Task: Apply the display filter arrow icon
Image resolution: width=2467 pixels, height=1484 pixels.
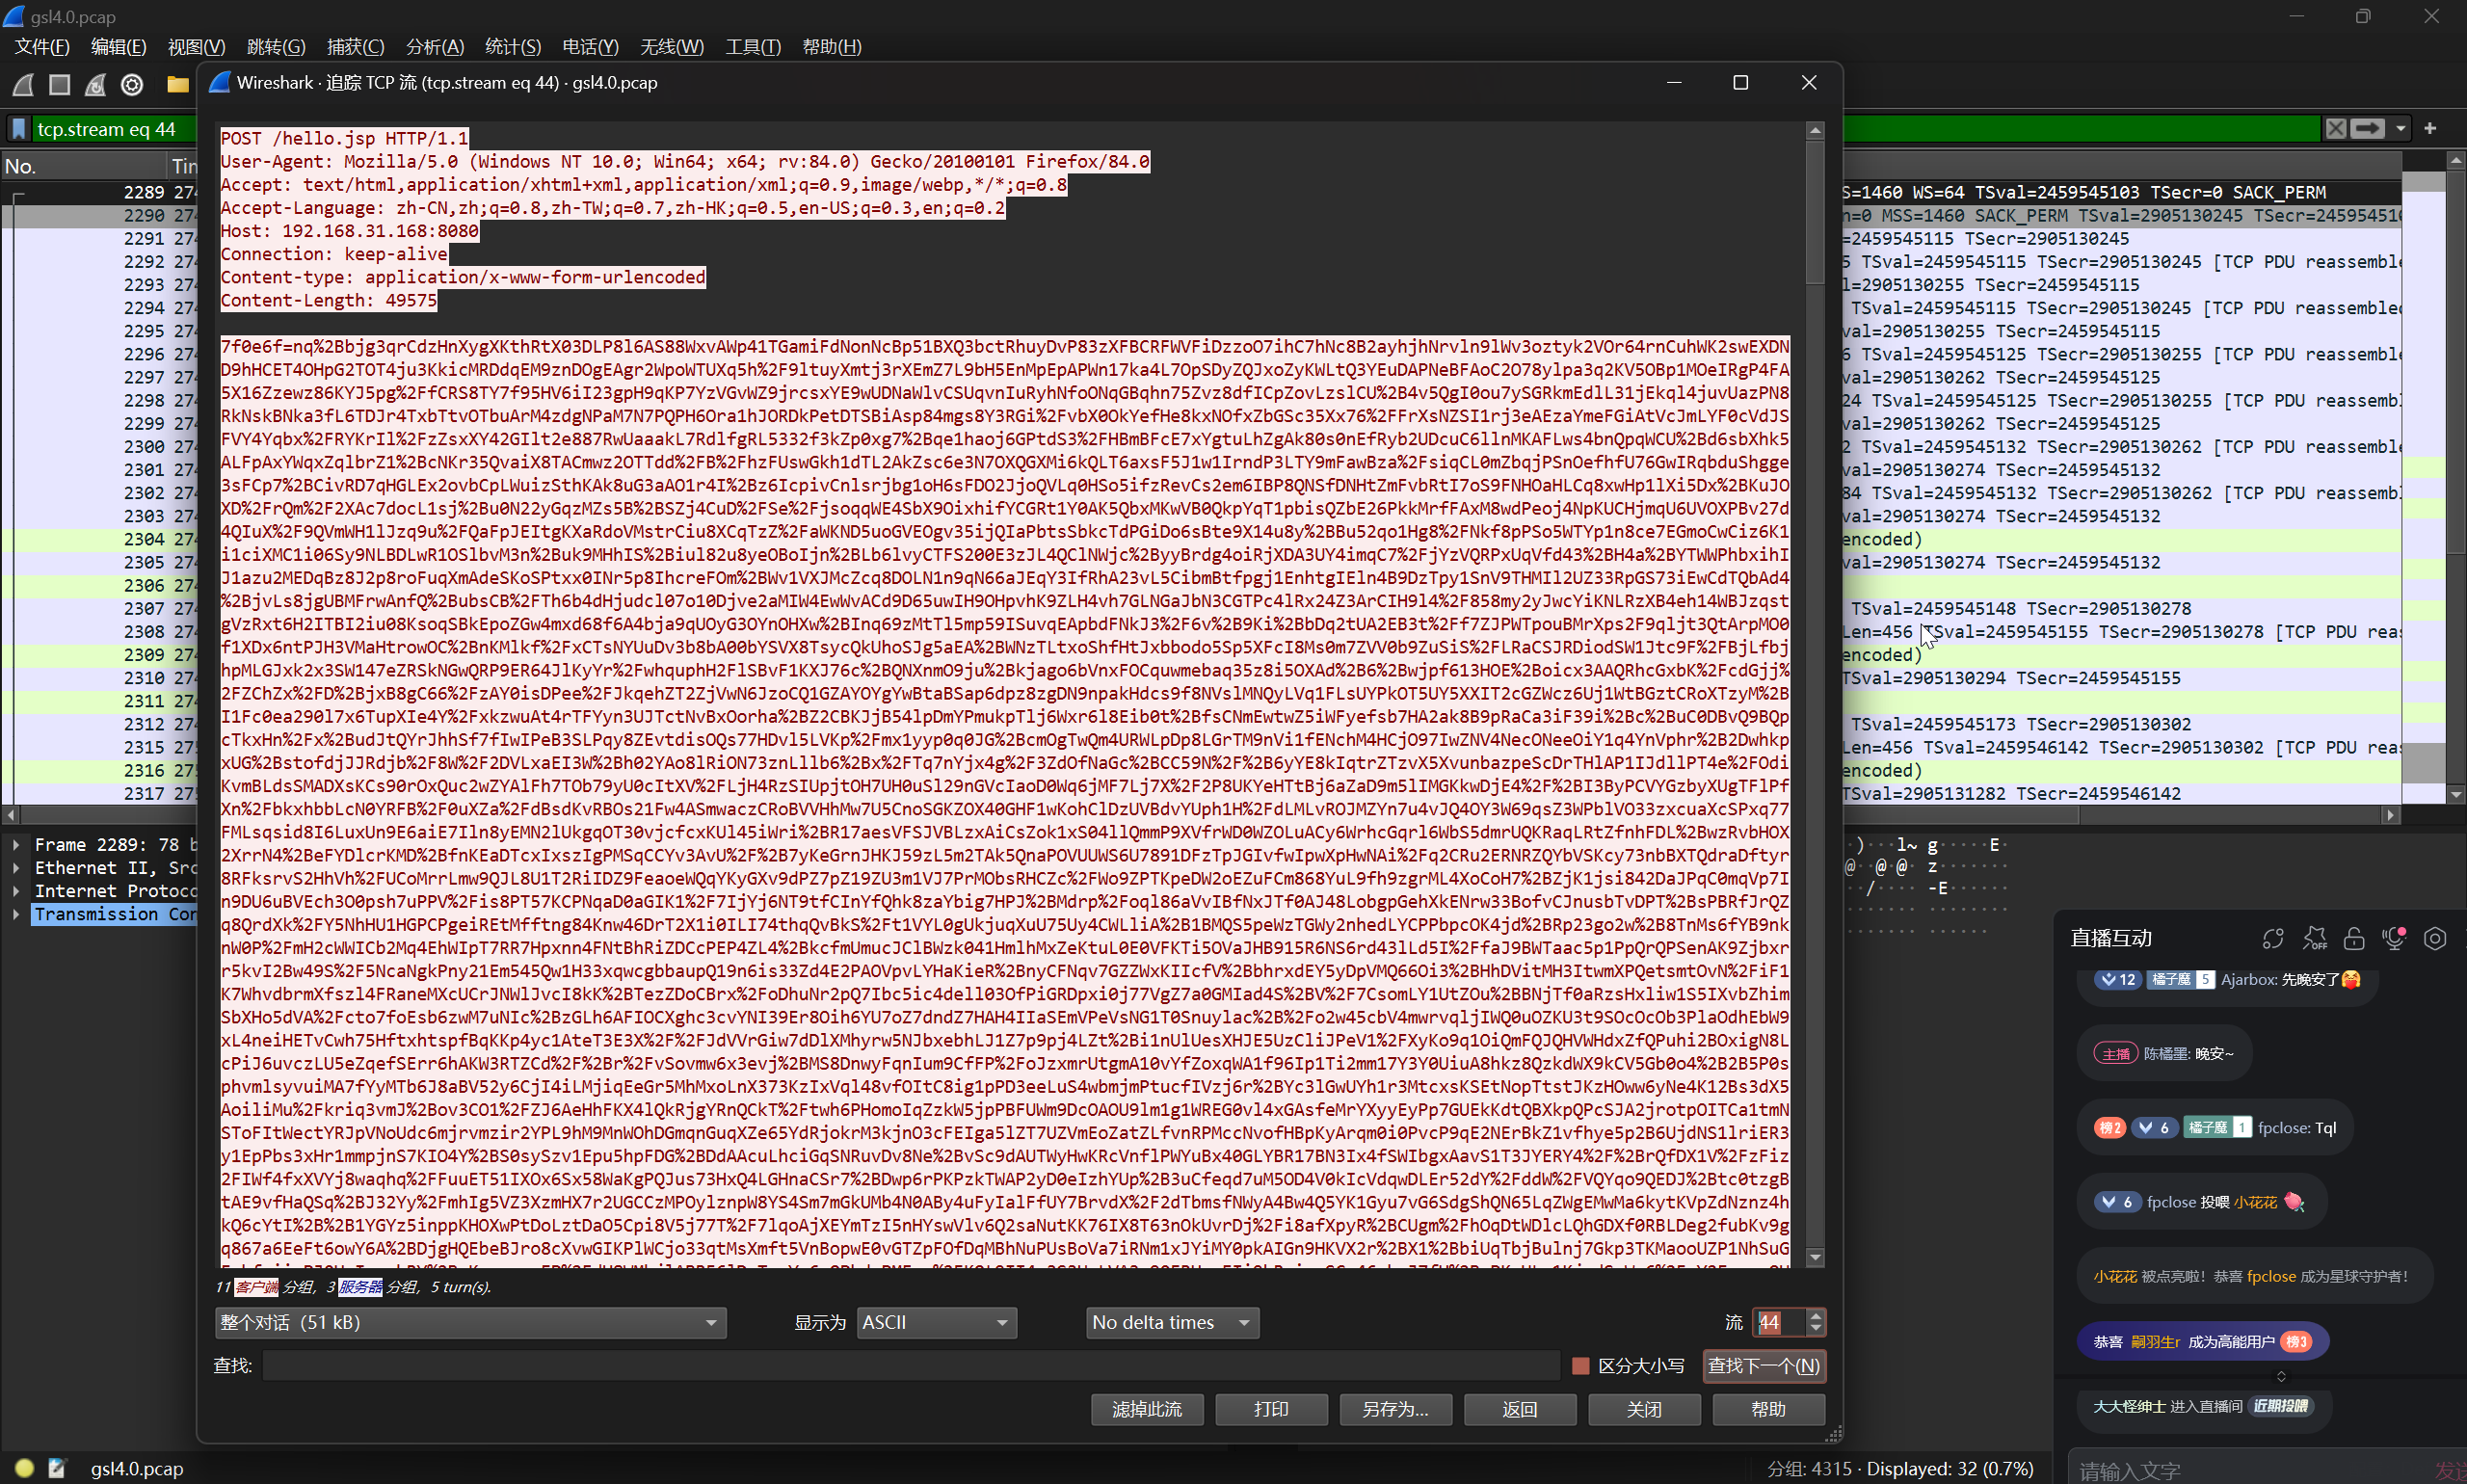Action: [2367, 128]
